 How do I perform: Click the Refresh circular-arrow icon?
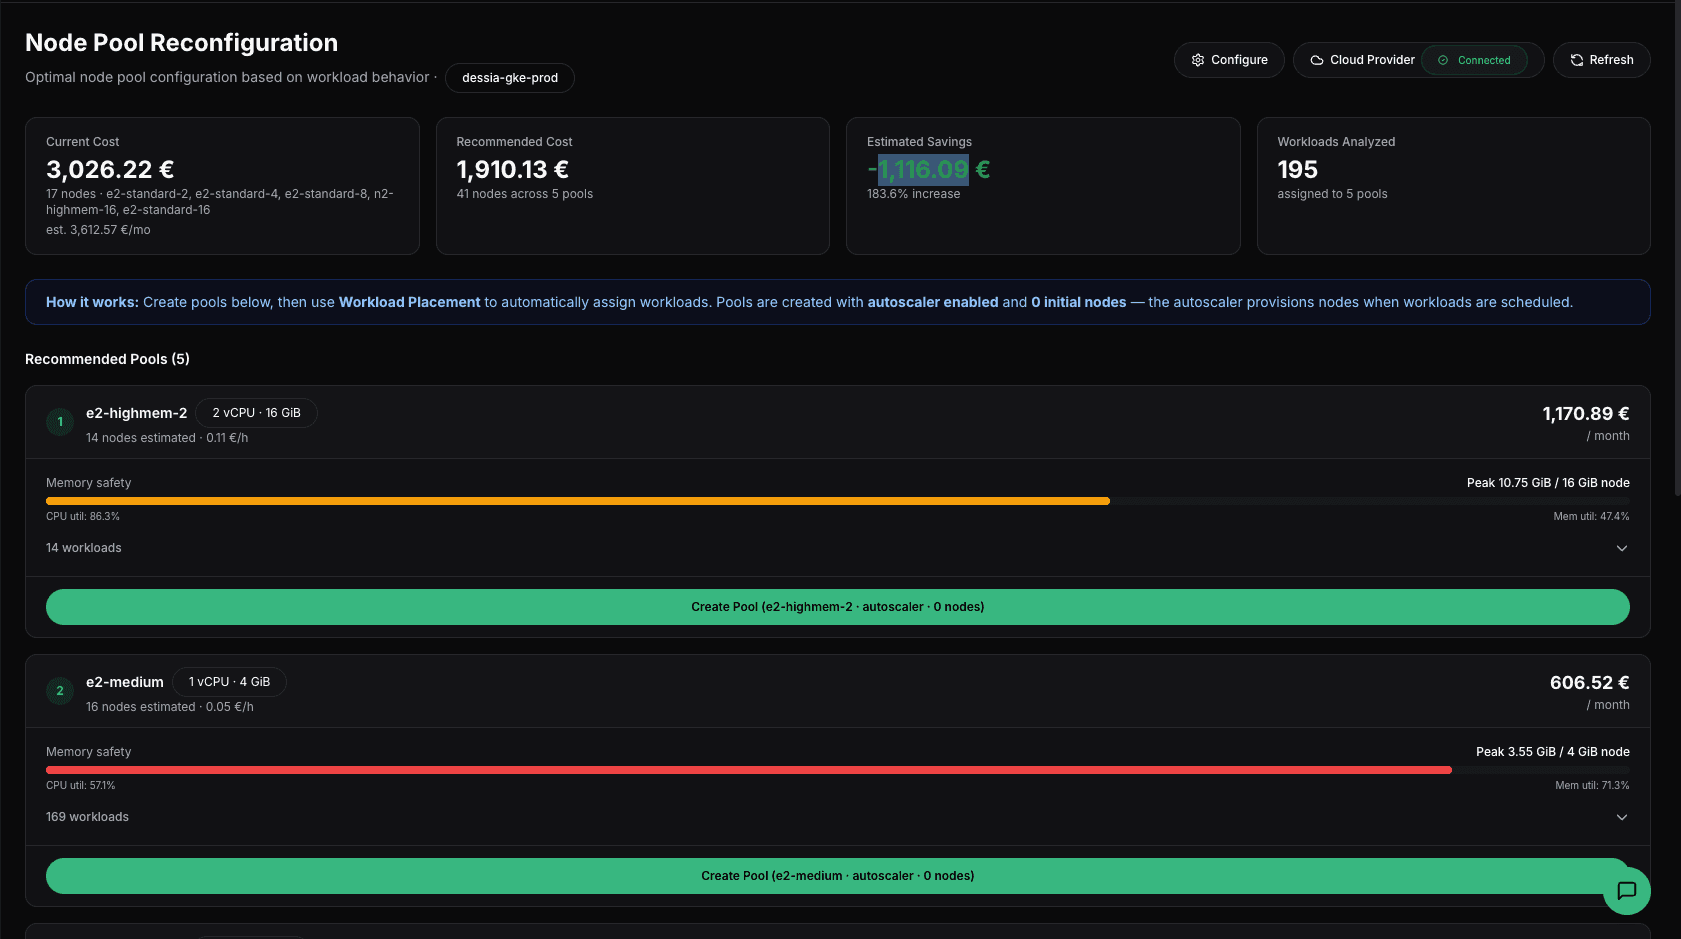[x=1577, y=60]
